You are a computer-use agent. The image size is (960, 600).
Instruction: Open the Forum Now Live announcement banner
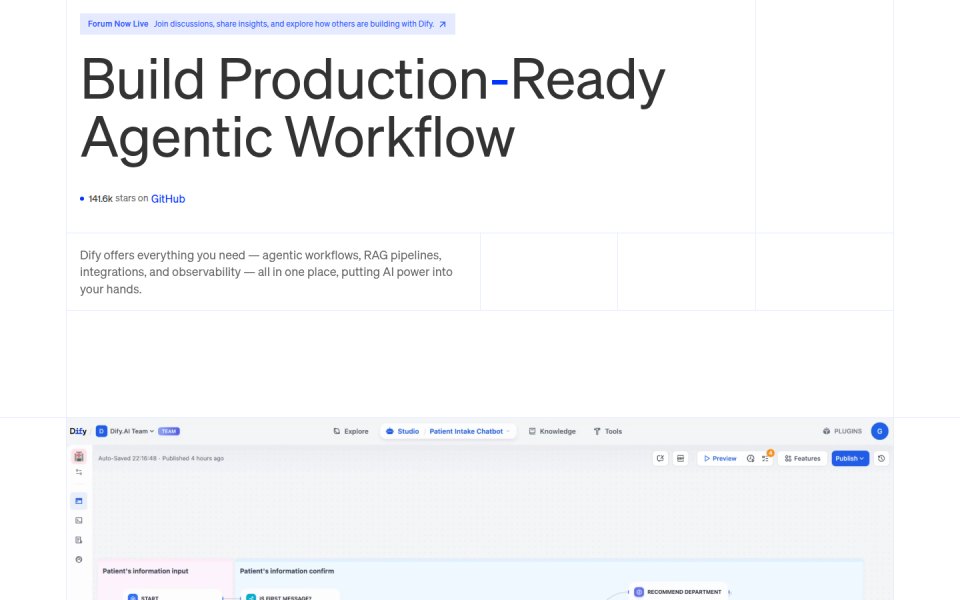268,24
